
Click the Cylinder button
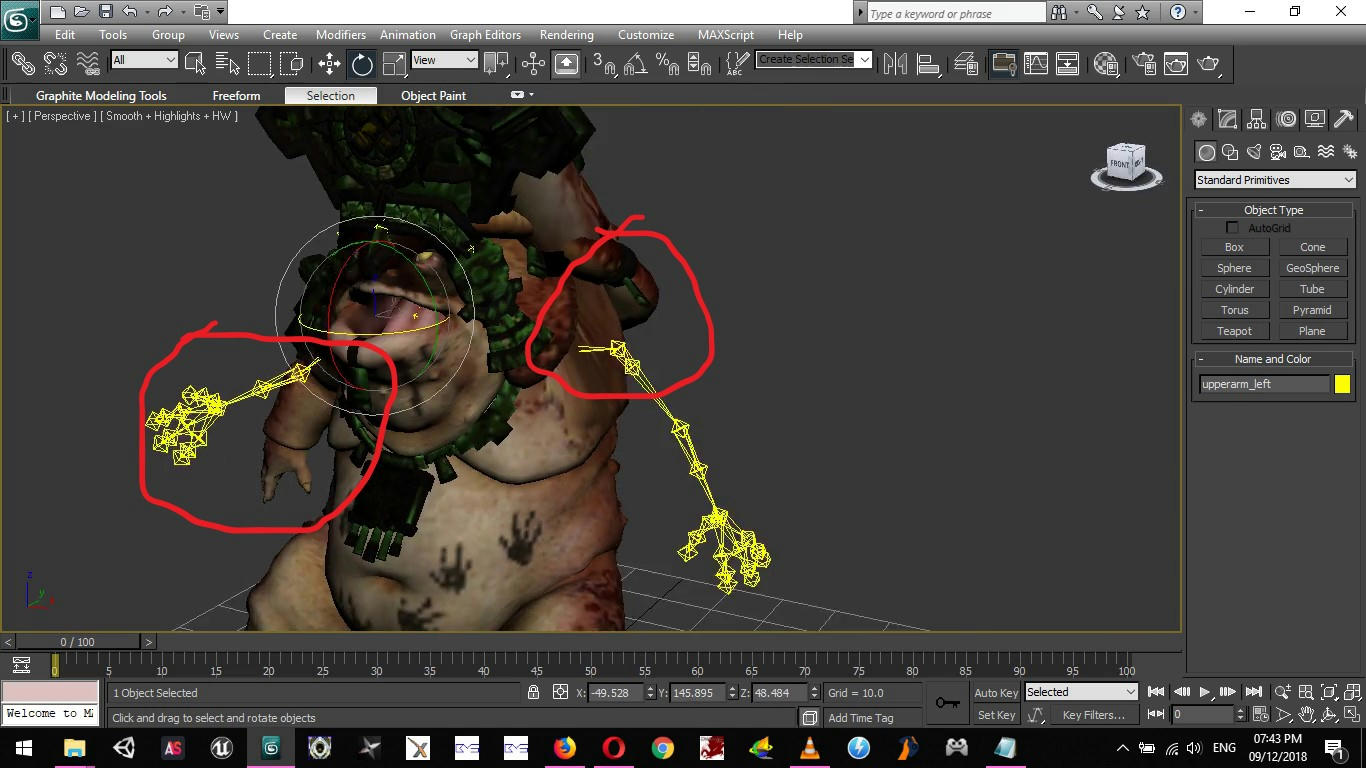pos(1234,289)
